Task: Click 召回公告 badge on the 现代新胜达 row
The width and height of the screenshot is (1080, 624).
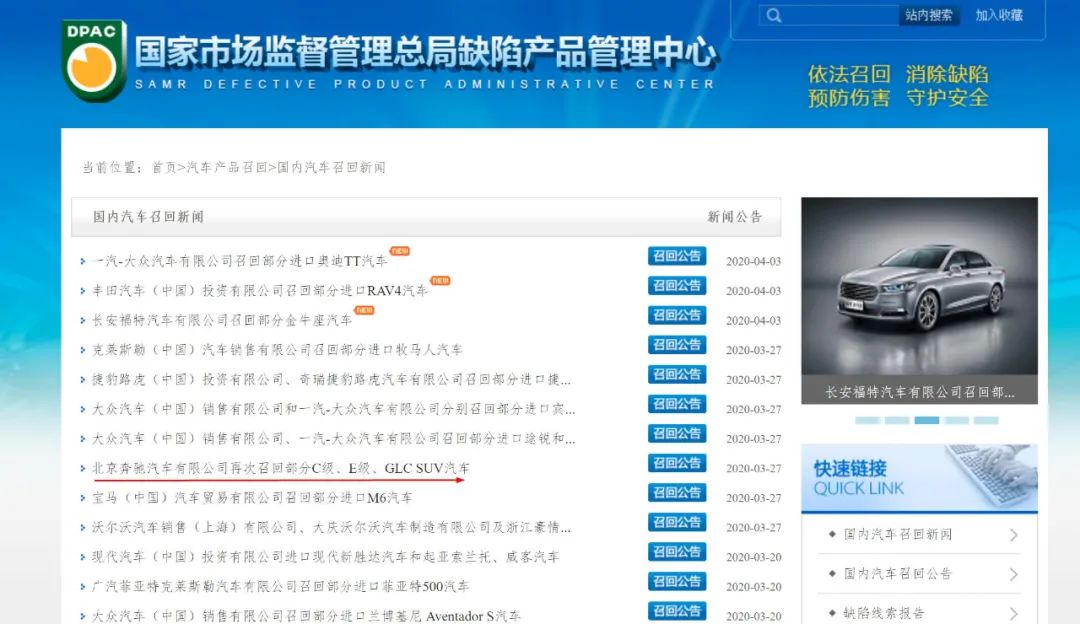Action: coord(677,552)
